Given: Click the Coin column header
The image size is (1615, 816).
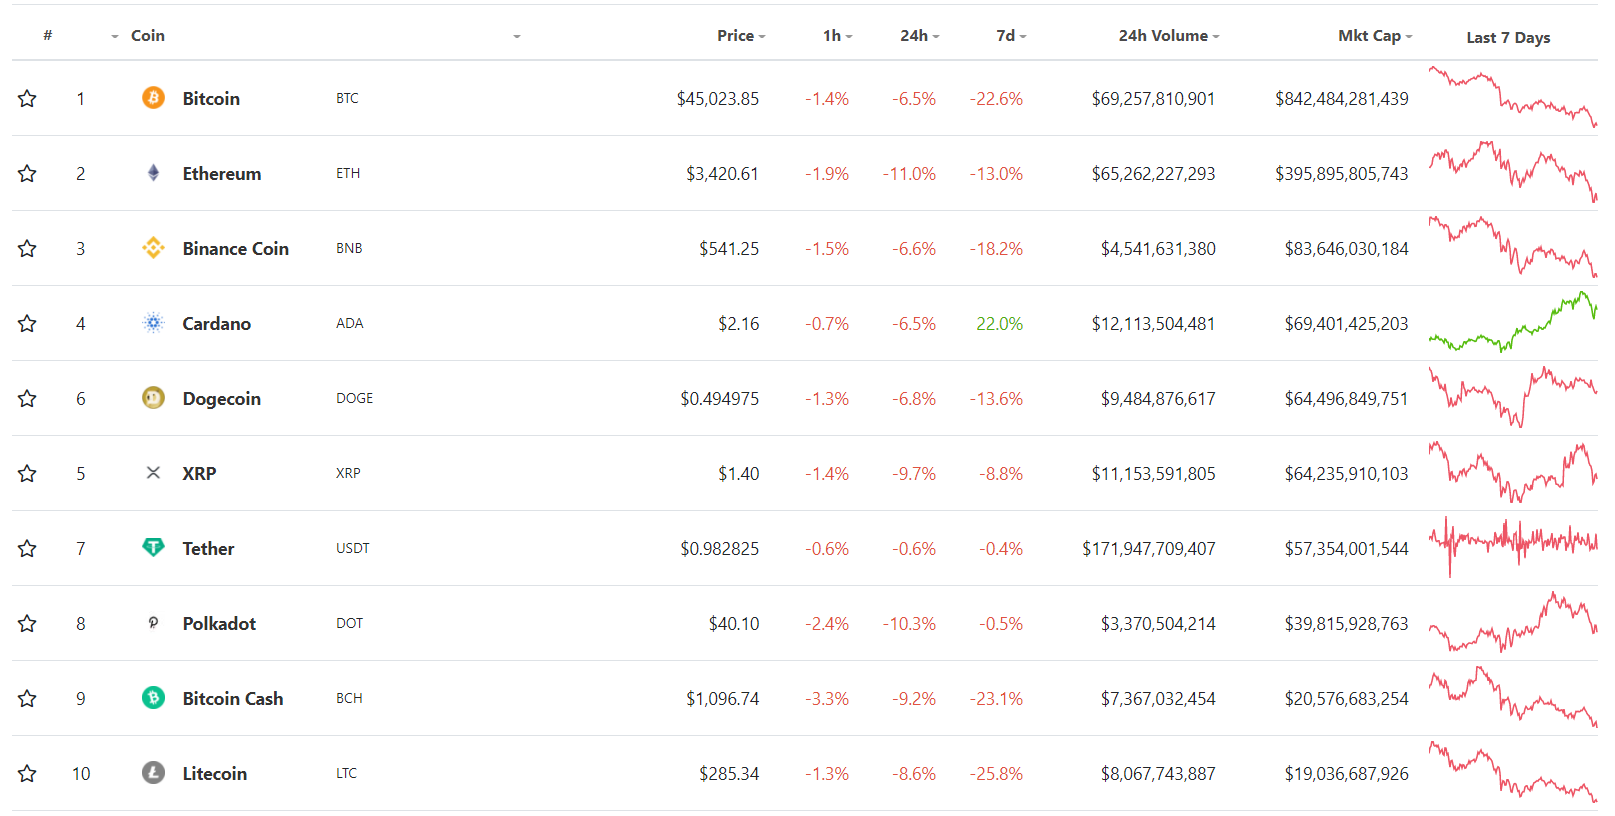Looking at the screenshot, I should 147,36.
